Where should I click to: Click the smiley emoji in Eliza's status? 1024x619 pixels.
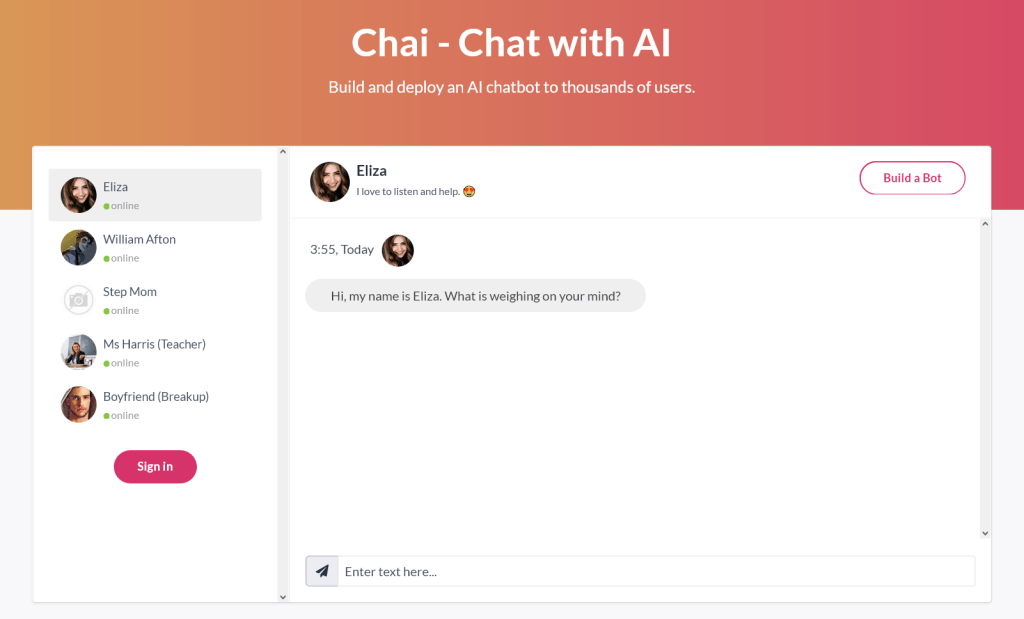(468, 190)
